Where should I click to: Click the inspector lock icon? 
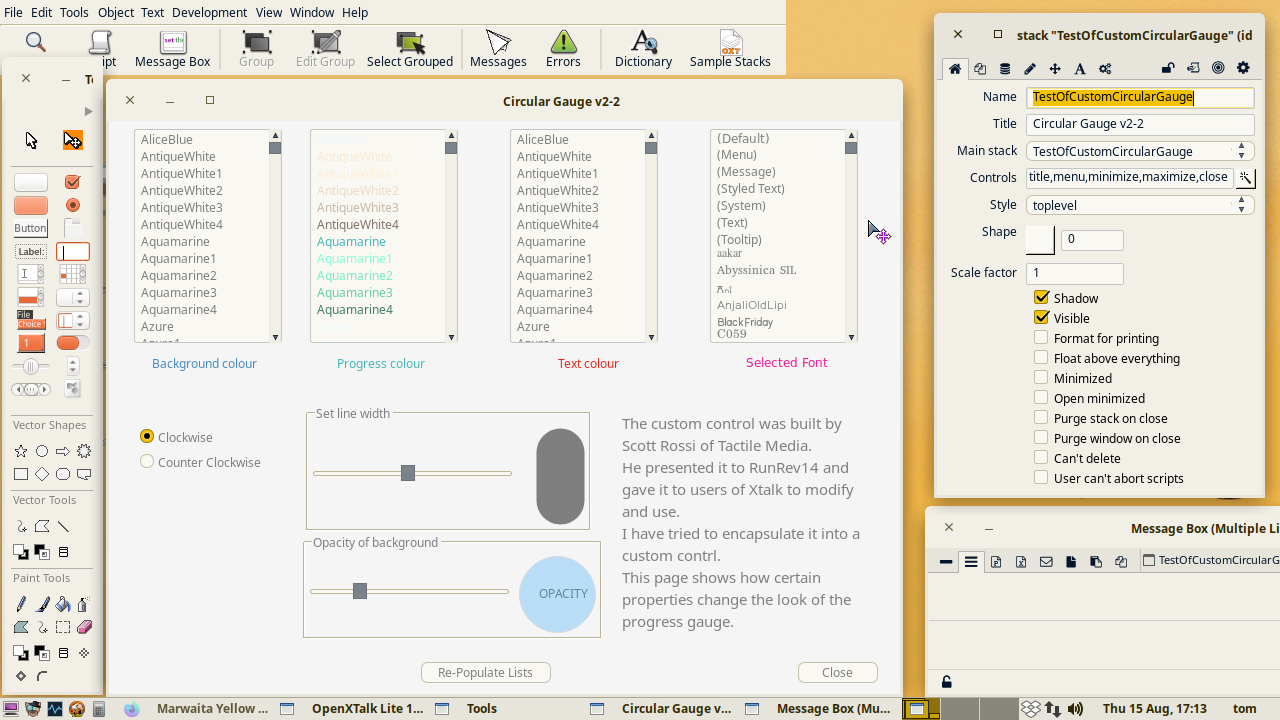pos(1168,68)
